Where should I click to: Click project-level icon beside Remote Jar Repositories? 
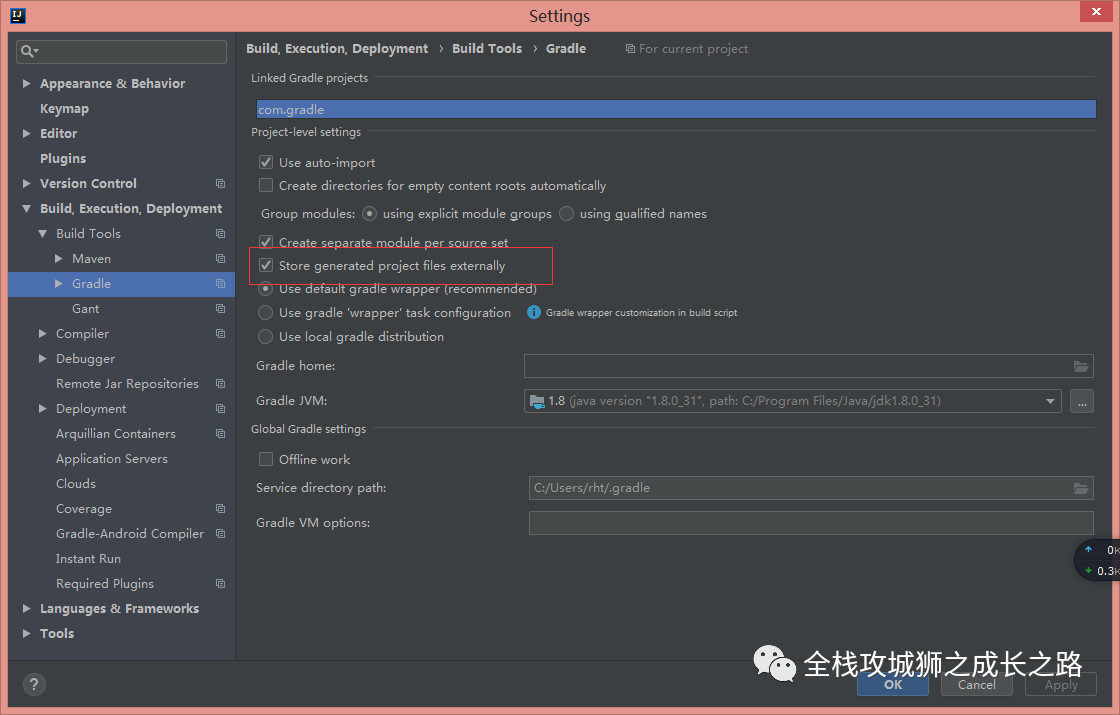(221, 384)
